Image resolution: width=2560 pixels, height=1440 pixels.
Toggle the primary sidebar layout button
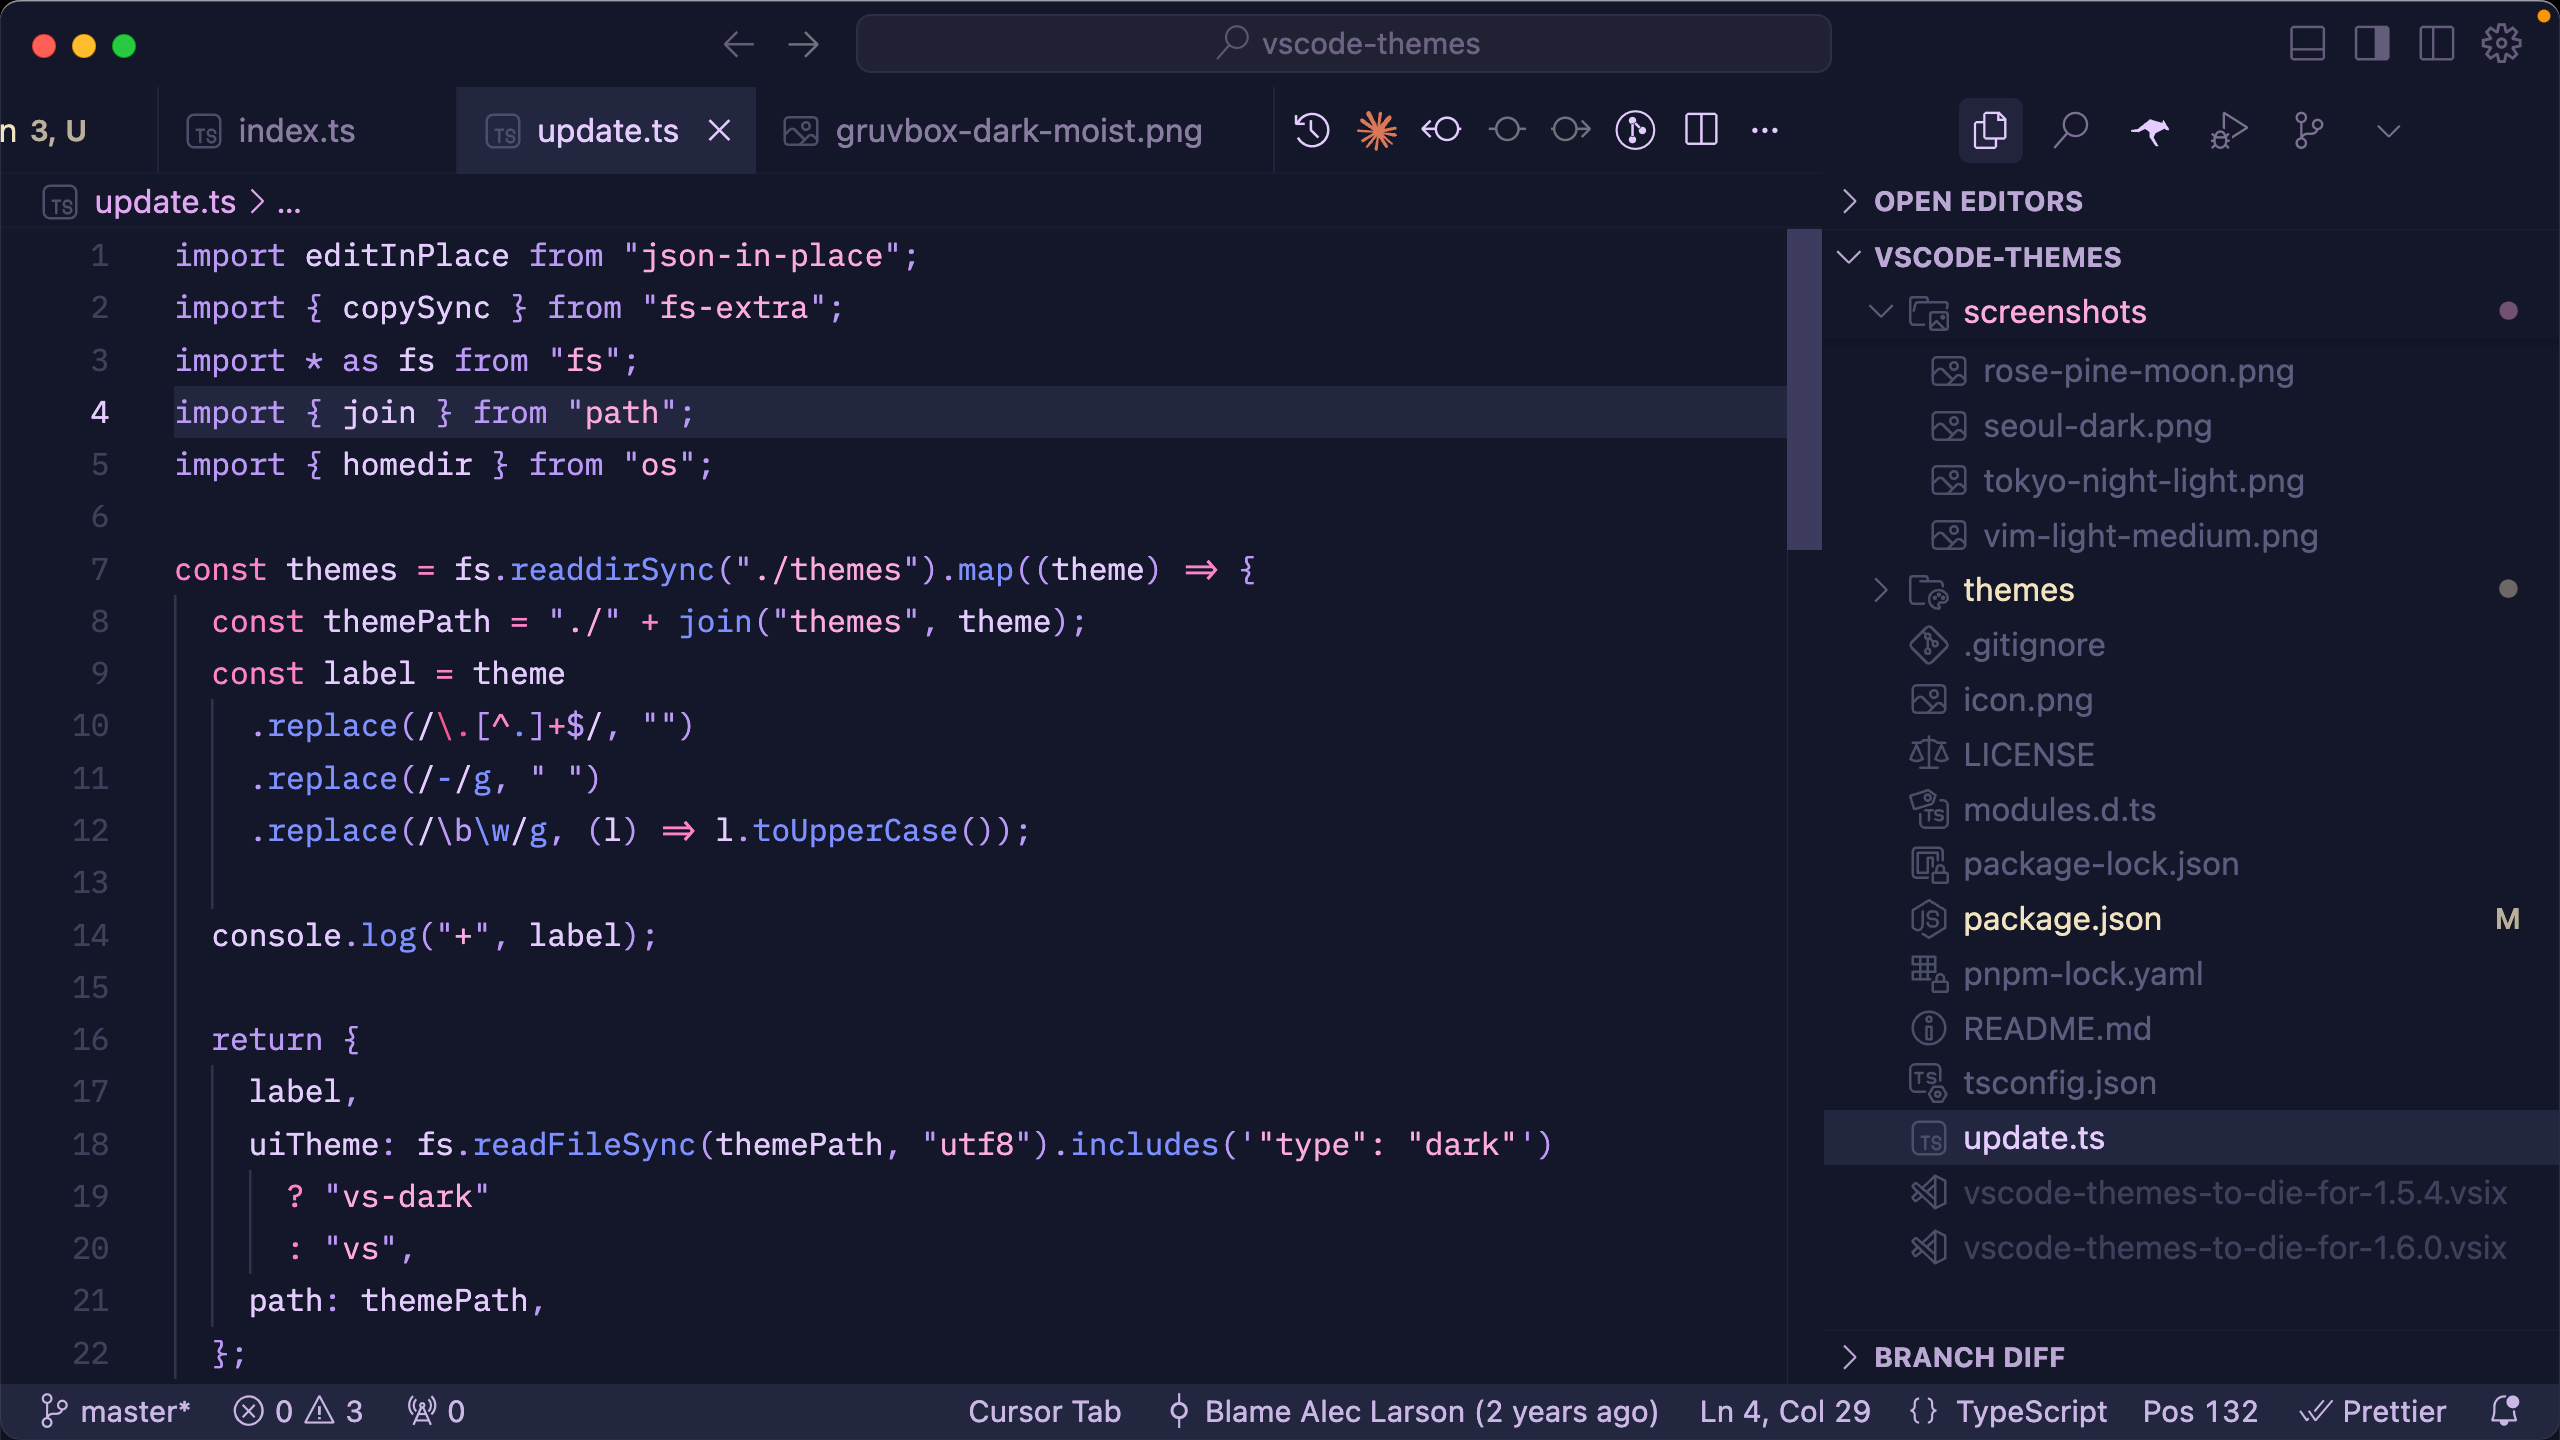[2371, 44]
